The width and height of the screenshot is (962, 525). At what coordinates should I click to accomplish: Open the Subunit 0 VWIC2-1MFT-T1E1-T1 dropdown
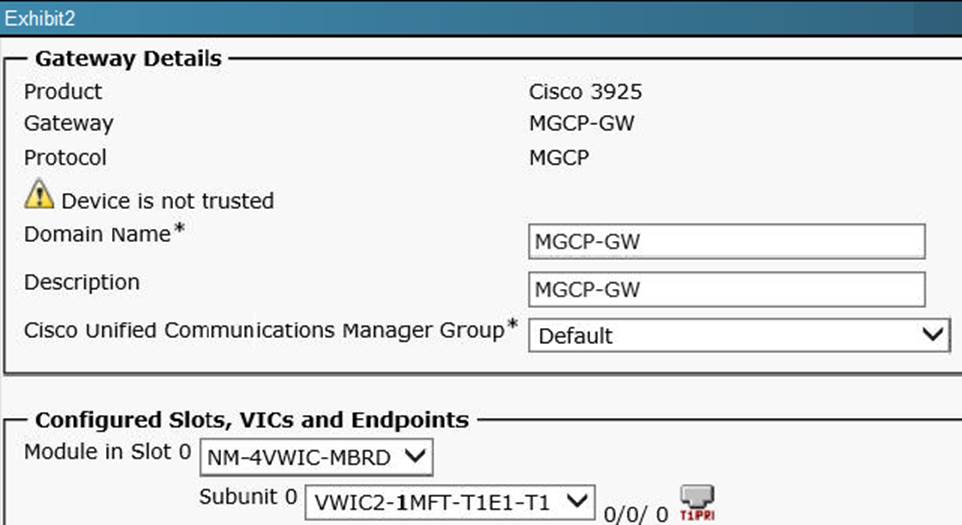pos(450,500)
